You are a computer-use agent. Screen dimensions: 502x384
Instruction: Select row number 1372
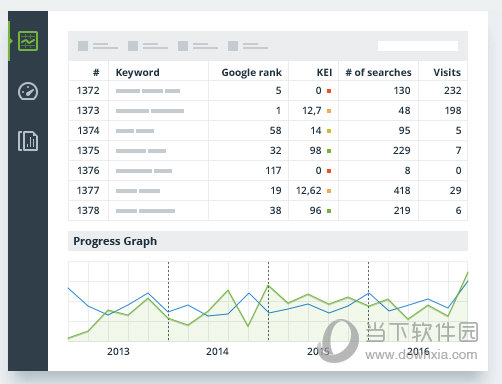[x=88, y=90]
